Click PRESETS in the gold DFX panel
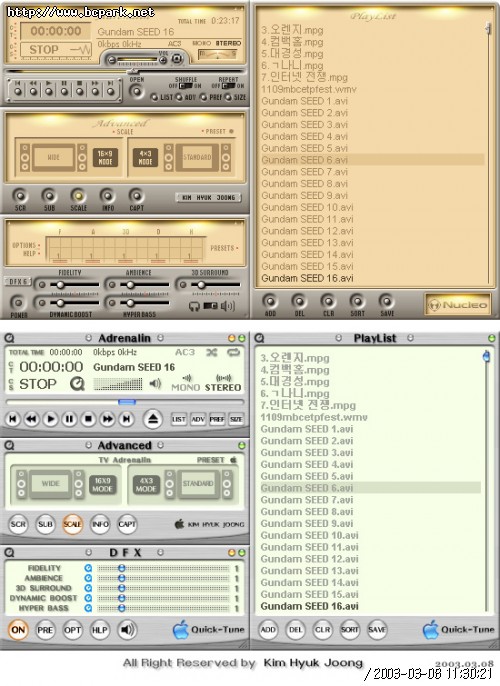This screenshot has height=686, width=500. coord(224,248)
